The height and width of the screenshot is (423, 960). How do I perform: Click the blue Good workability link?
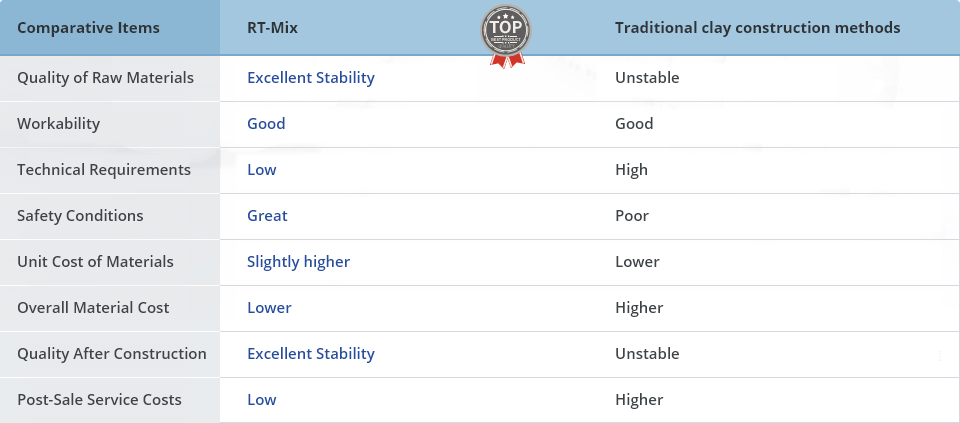pyautogui.click(x=266, y=124)
